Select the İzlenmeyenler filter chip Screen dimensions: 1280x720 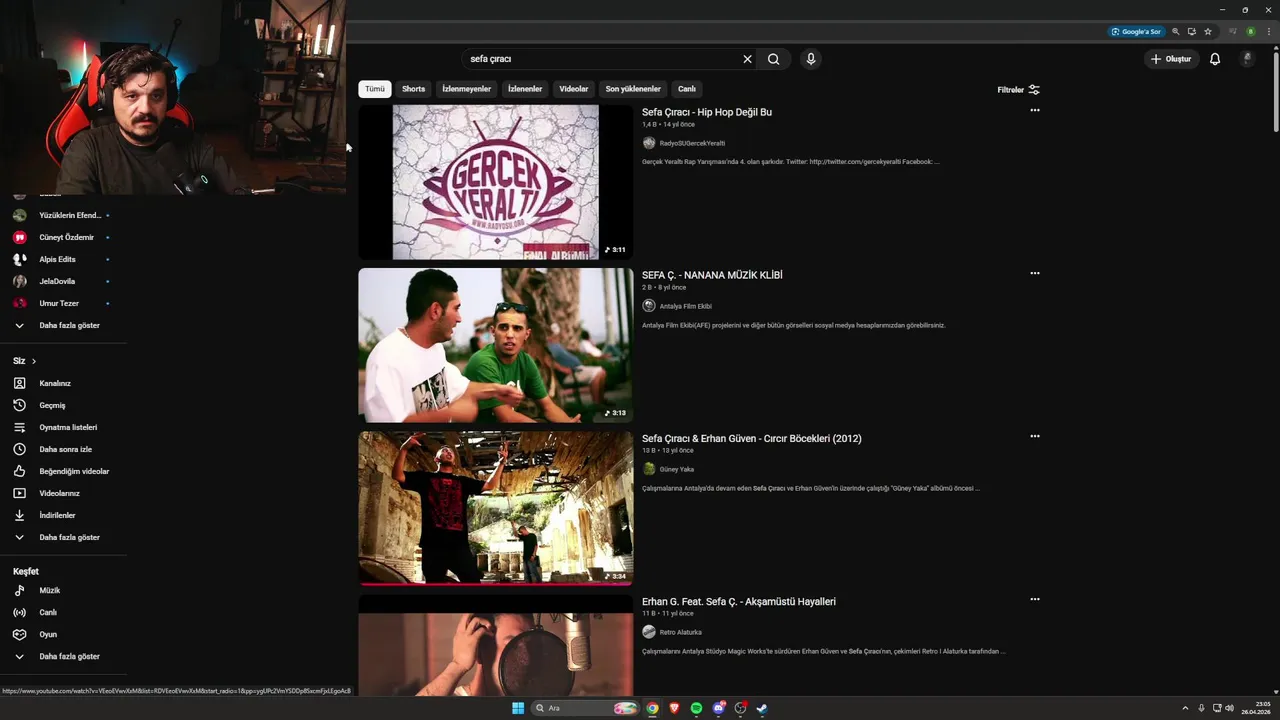tap(467, 89)
